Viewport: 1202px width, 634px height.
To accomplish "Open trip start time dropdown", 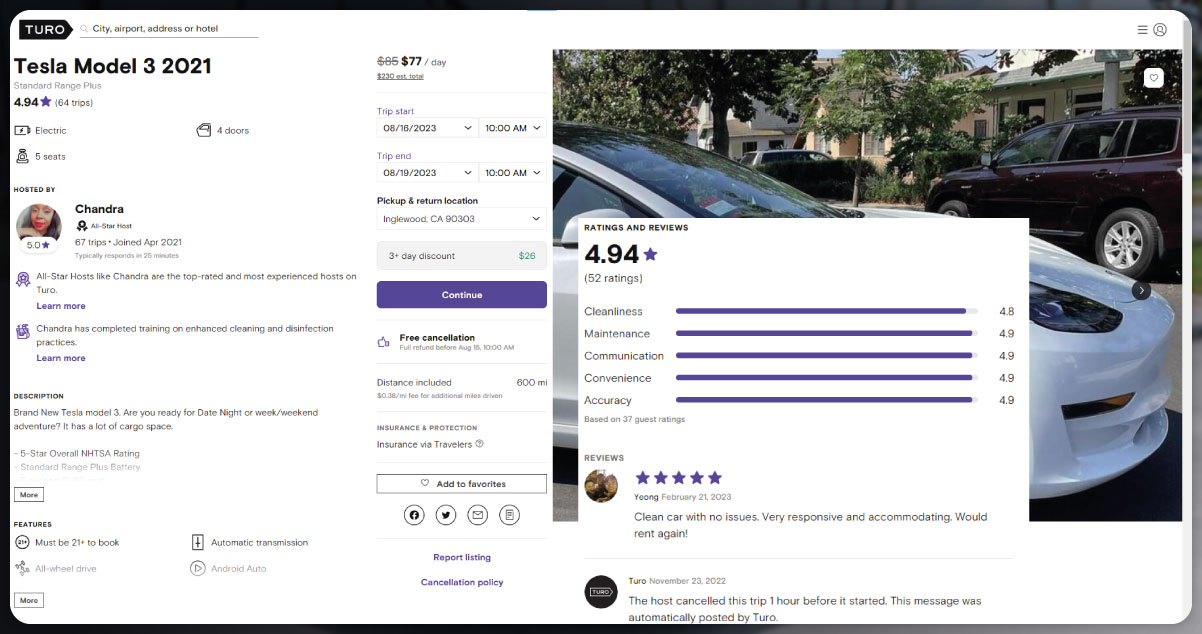I will click(513, 128).
